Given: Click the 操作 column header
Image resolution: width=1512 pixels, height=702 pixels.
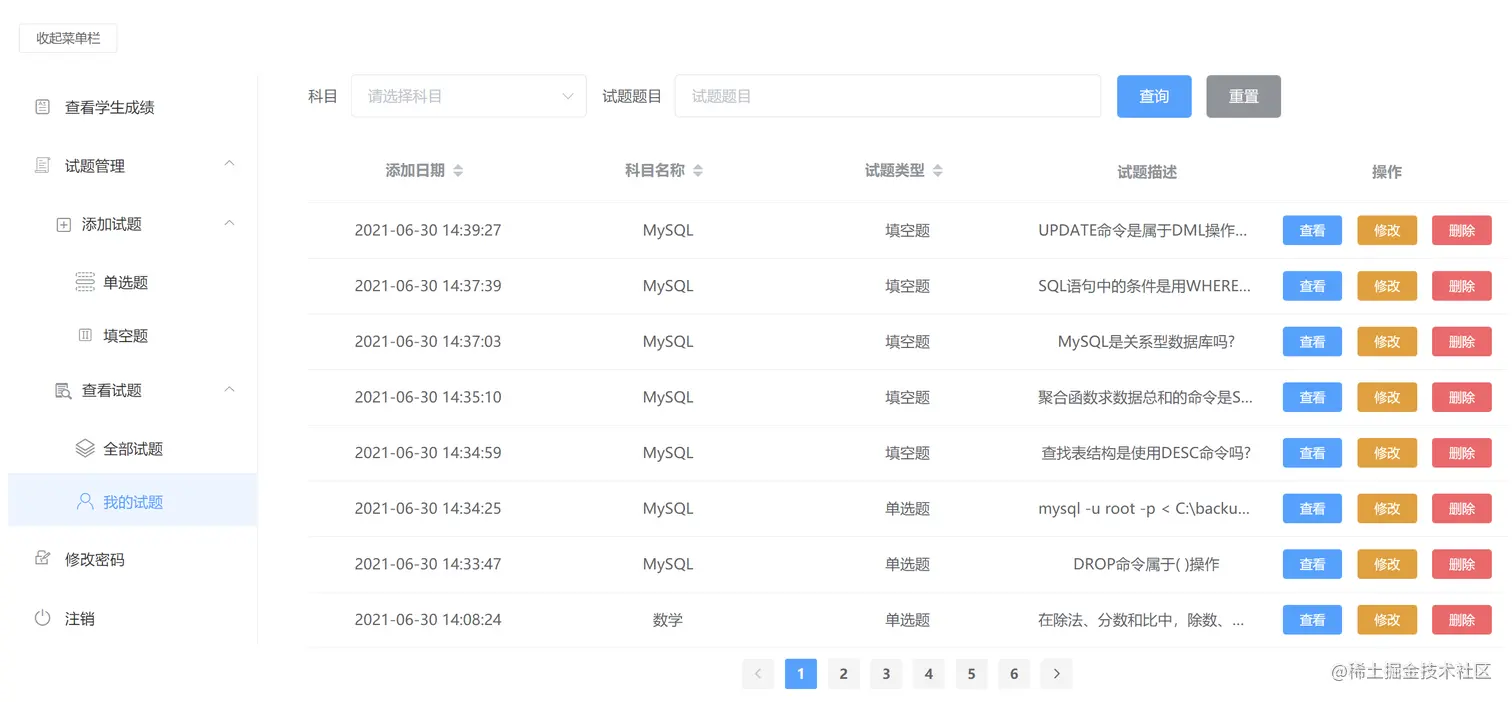Looking at the screenshot, I should [x=1387, y=172].
